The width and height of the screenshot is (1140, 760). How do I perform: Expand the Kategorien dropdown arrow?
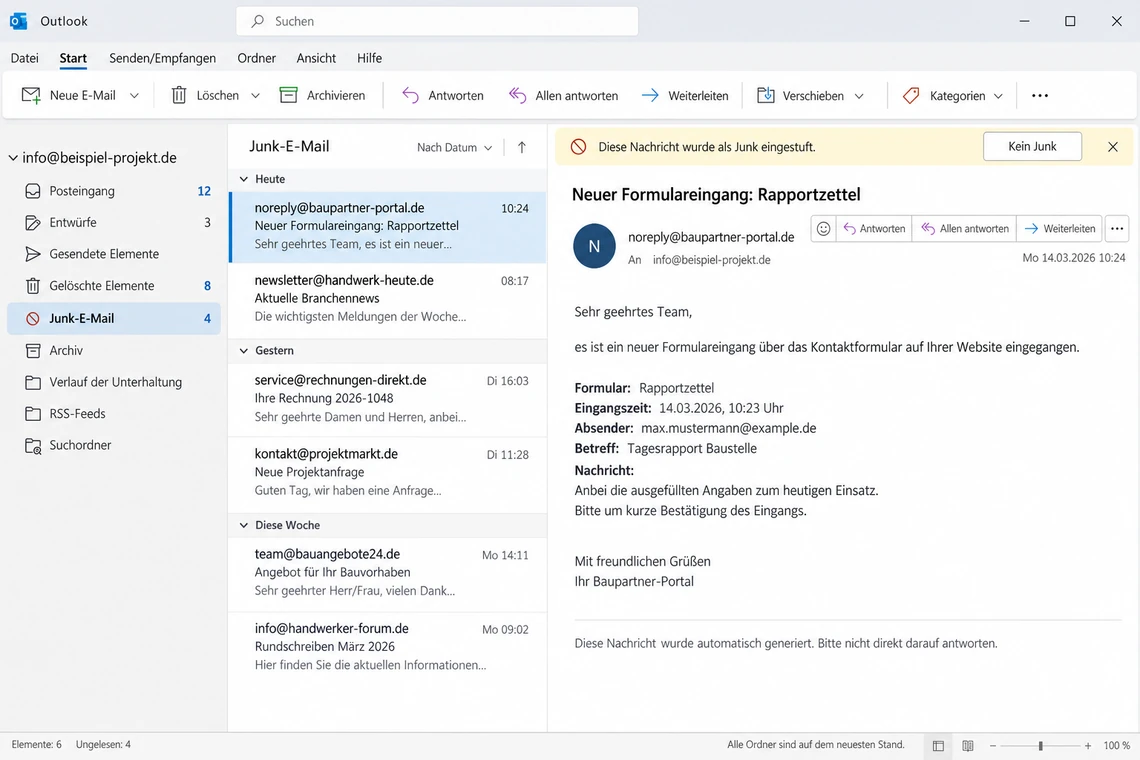pos(998,95)
